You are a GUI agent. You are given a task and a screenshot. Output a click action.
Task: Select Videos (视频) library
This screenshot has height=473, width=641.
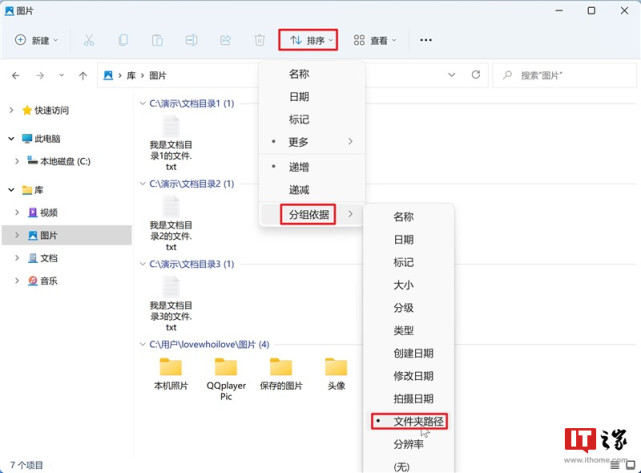[x=43, y=213]
